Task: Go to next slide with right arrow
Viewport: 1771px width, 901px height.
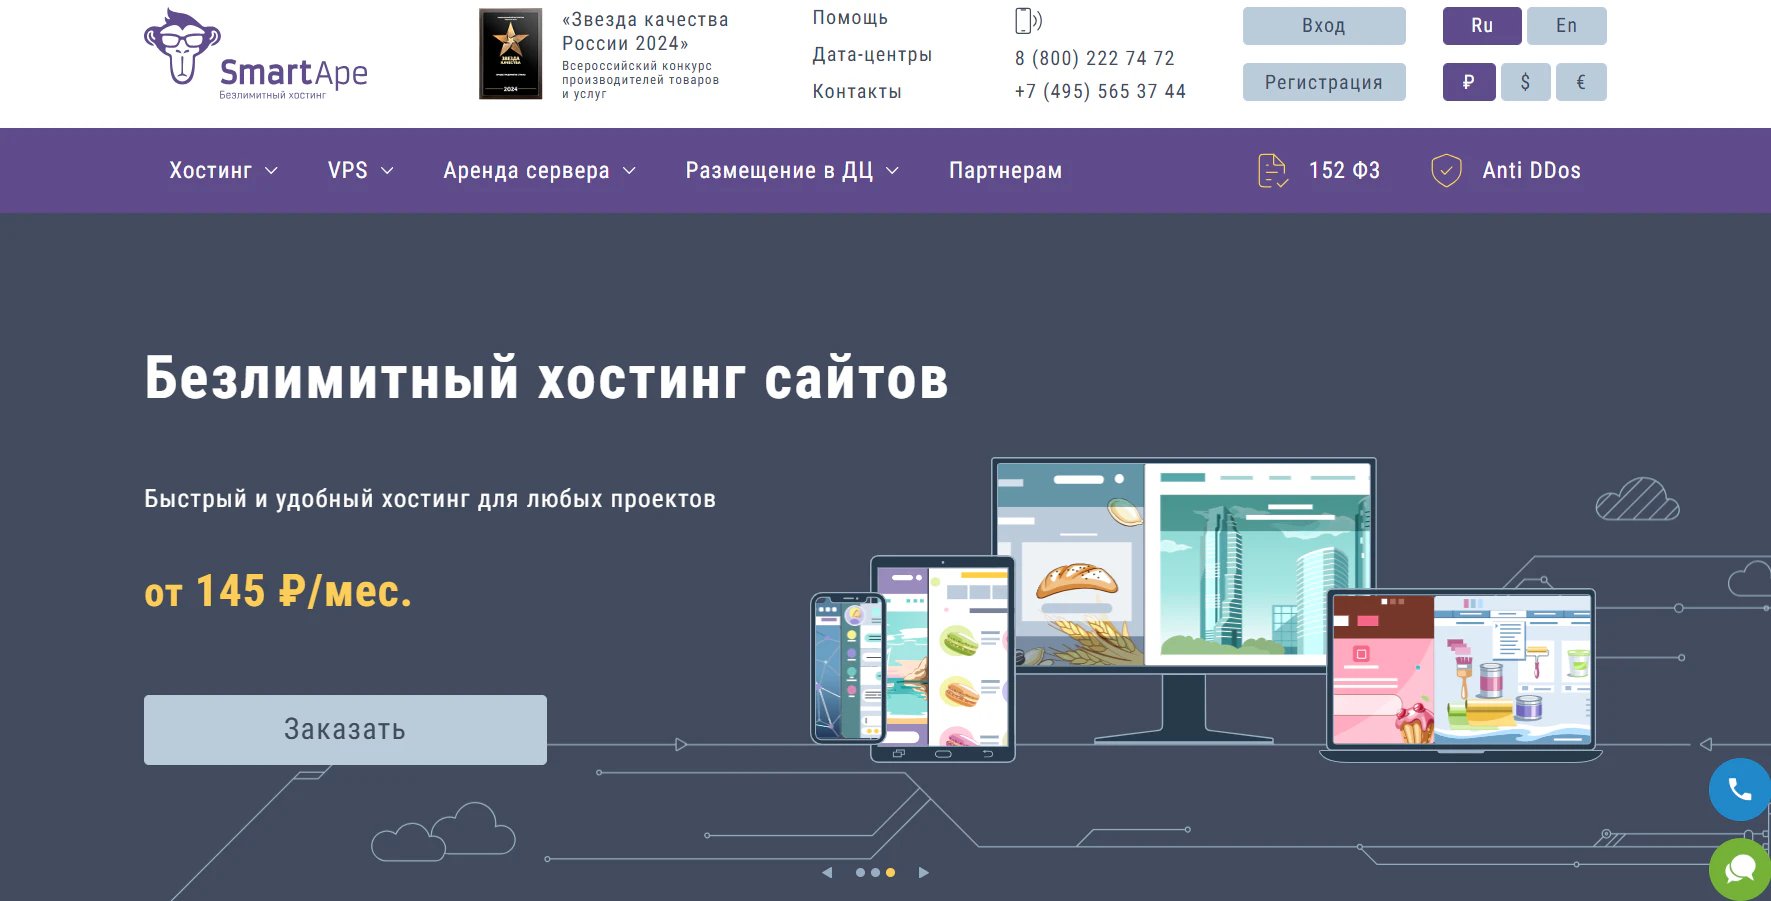Action: pyautogui.click(x=924, y=873)
